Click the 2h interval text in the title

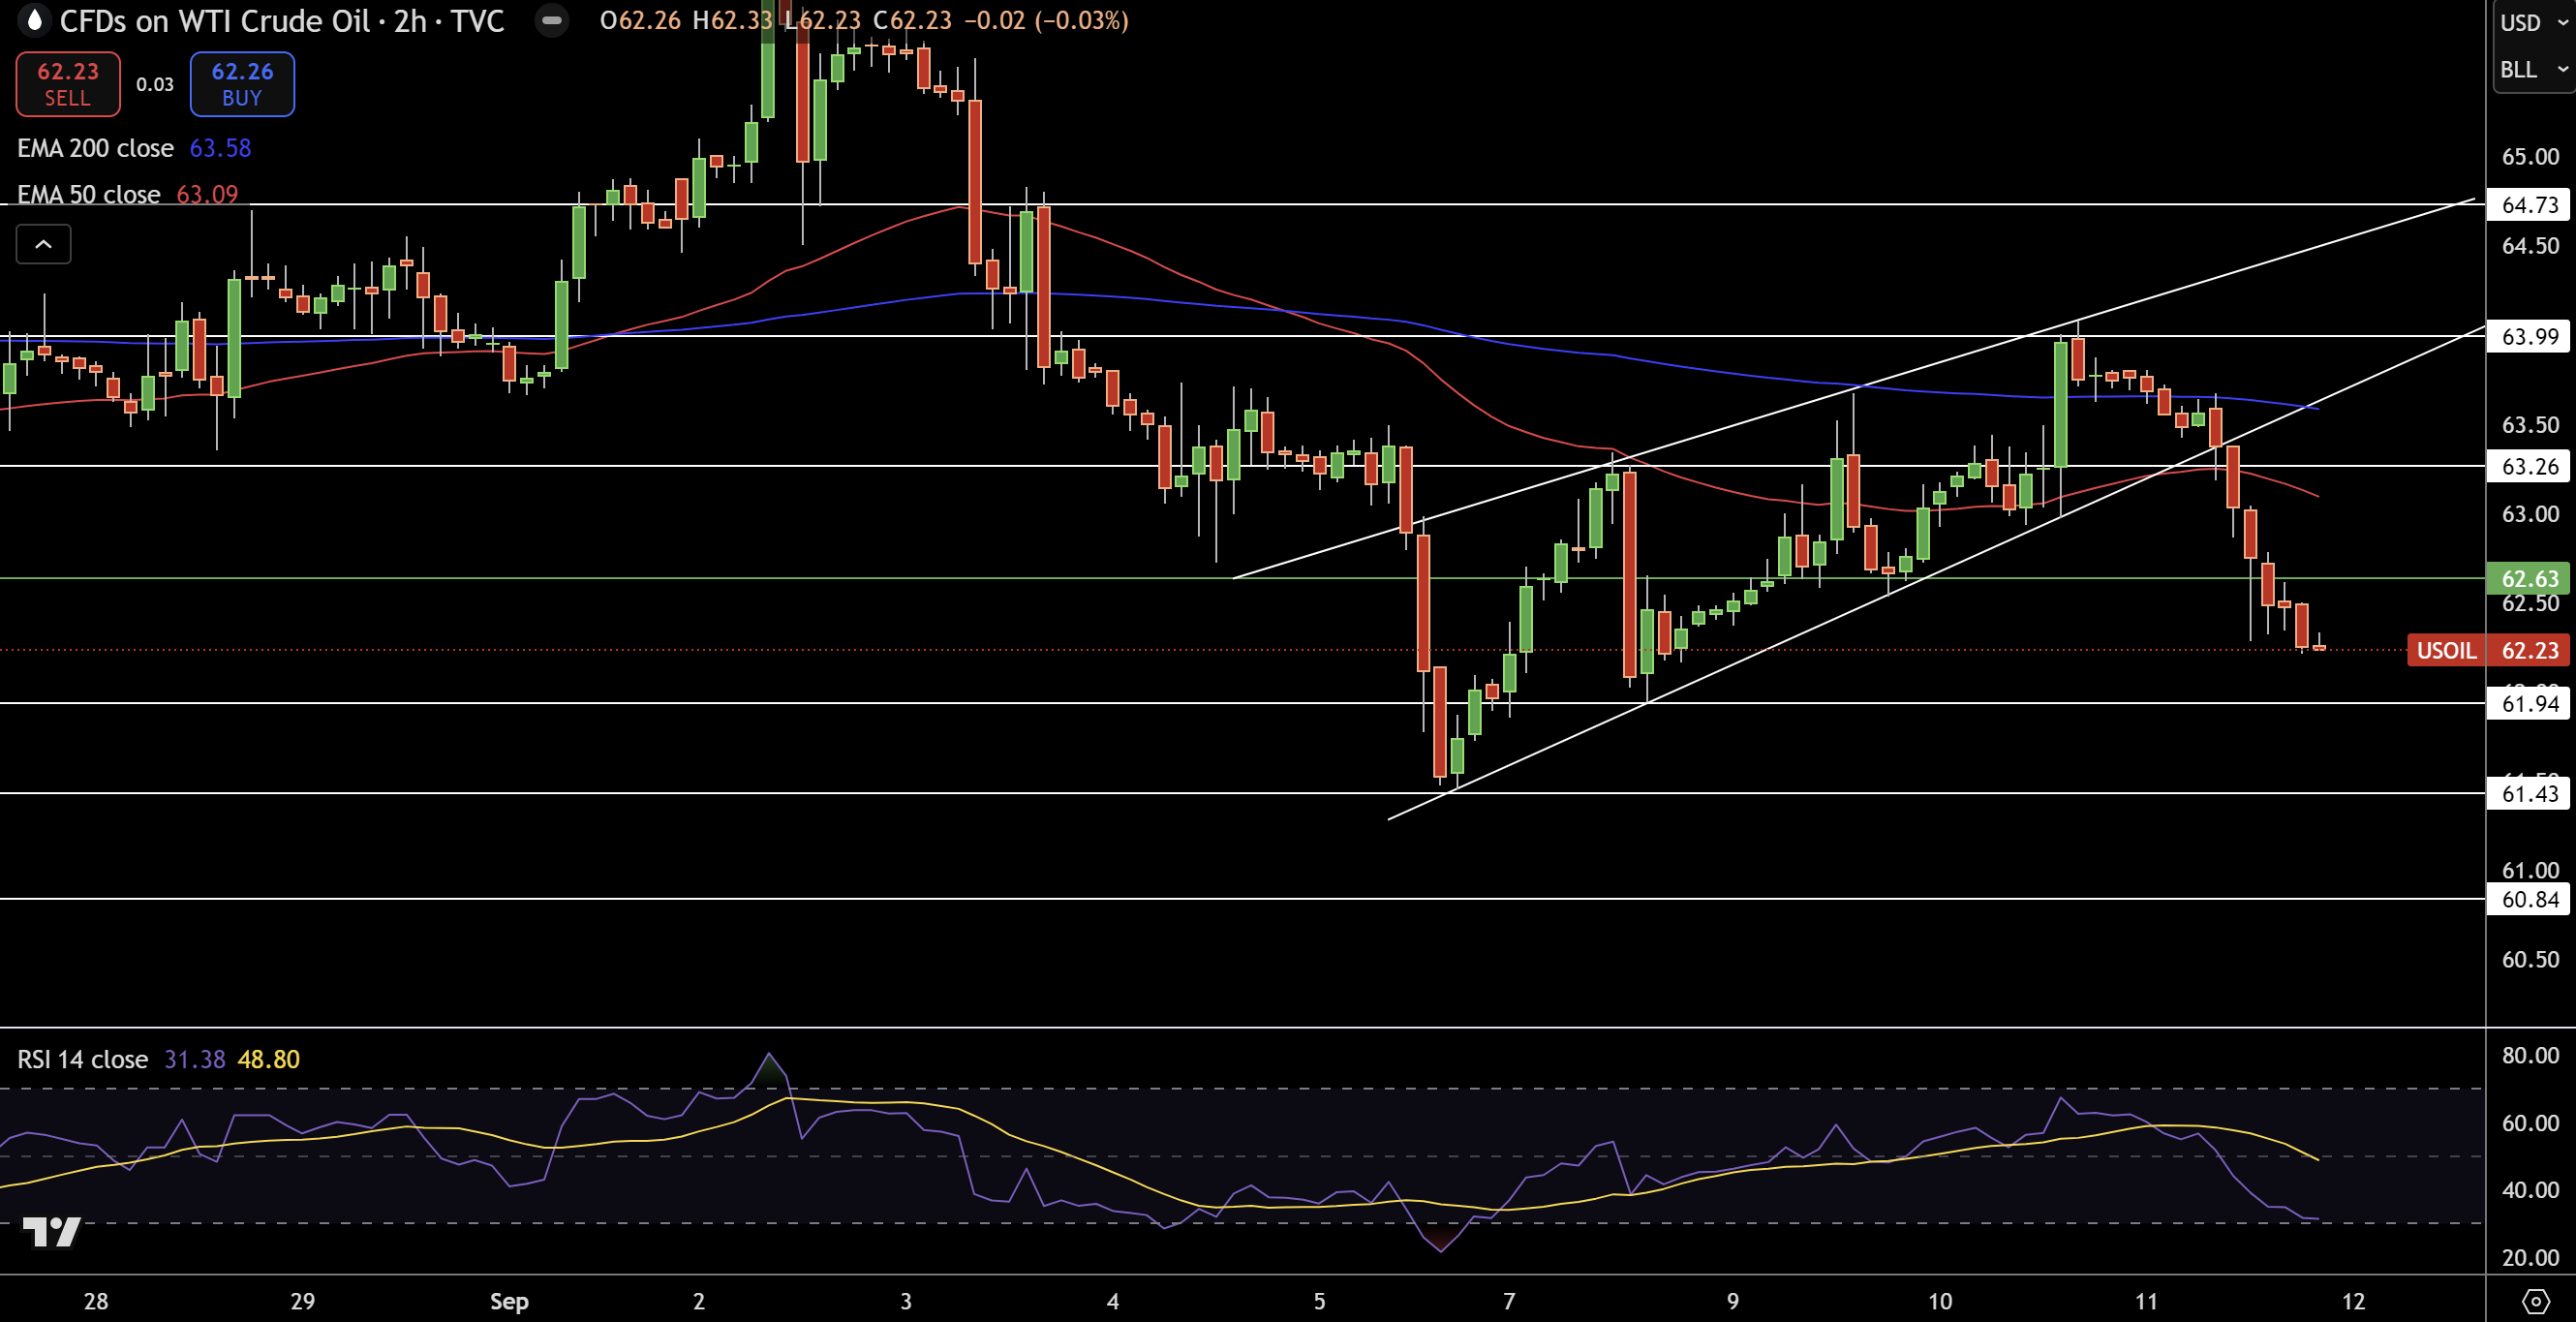pos(410,20)
